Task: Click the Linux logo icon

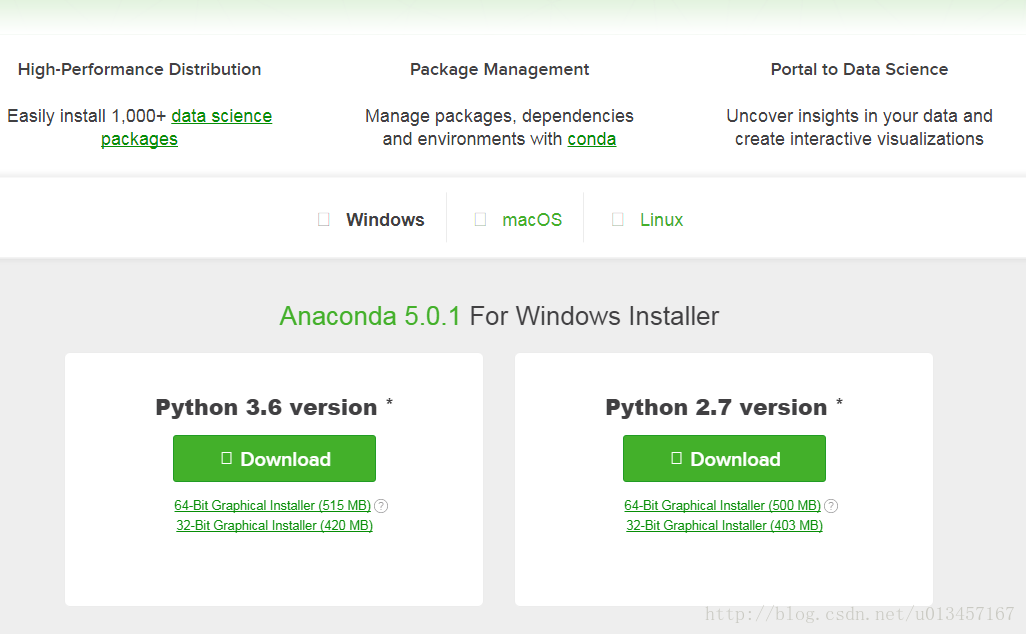Action: pos(618,220)
